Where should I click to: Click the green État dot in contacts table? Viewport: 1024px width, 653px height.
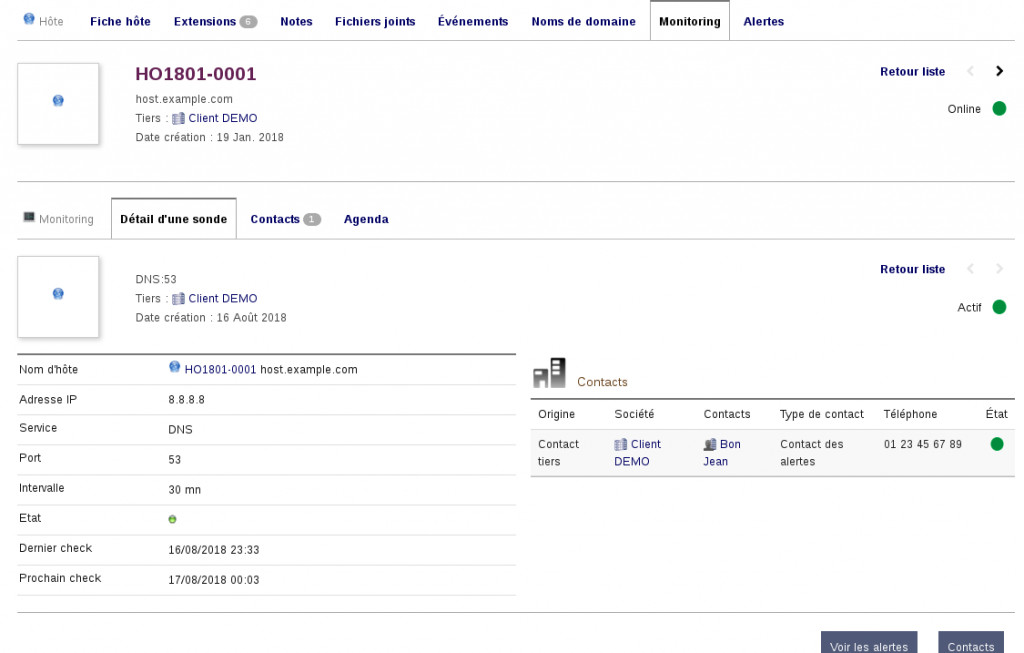pyautogui.click(x=996, y=444)
